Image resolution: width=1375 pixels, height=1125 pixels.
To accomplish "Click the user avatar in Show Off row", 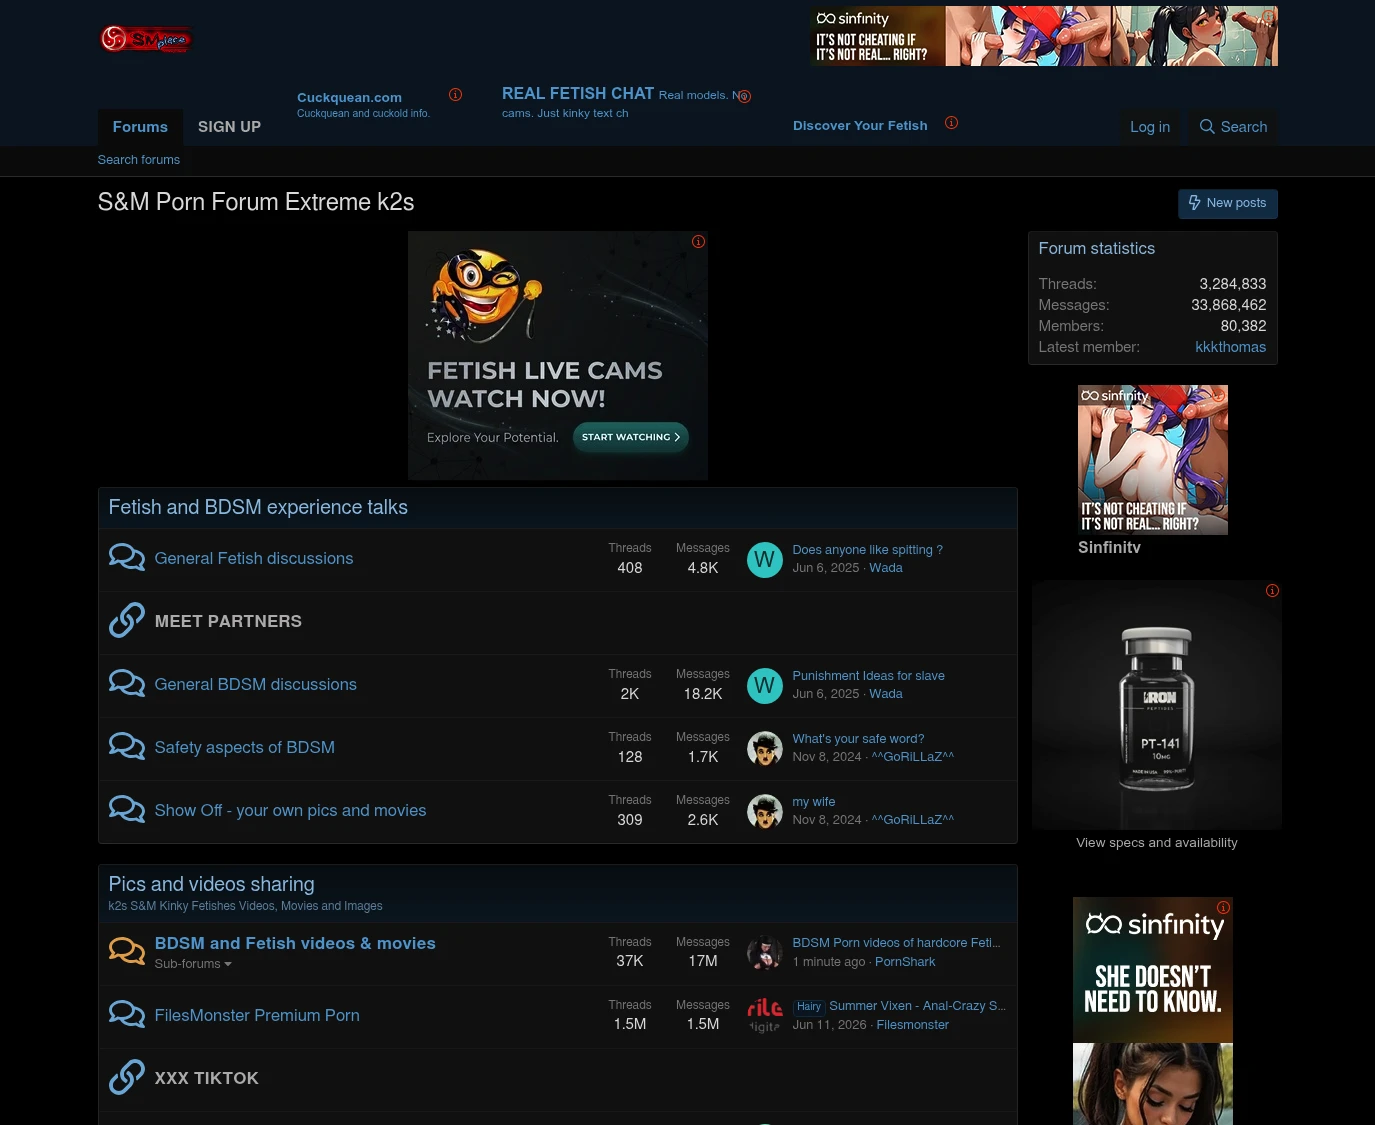I will [x=765, y=812].
